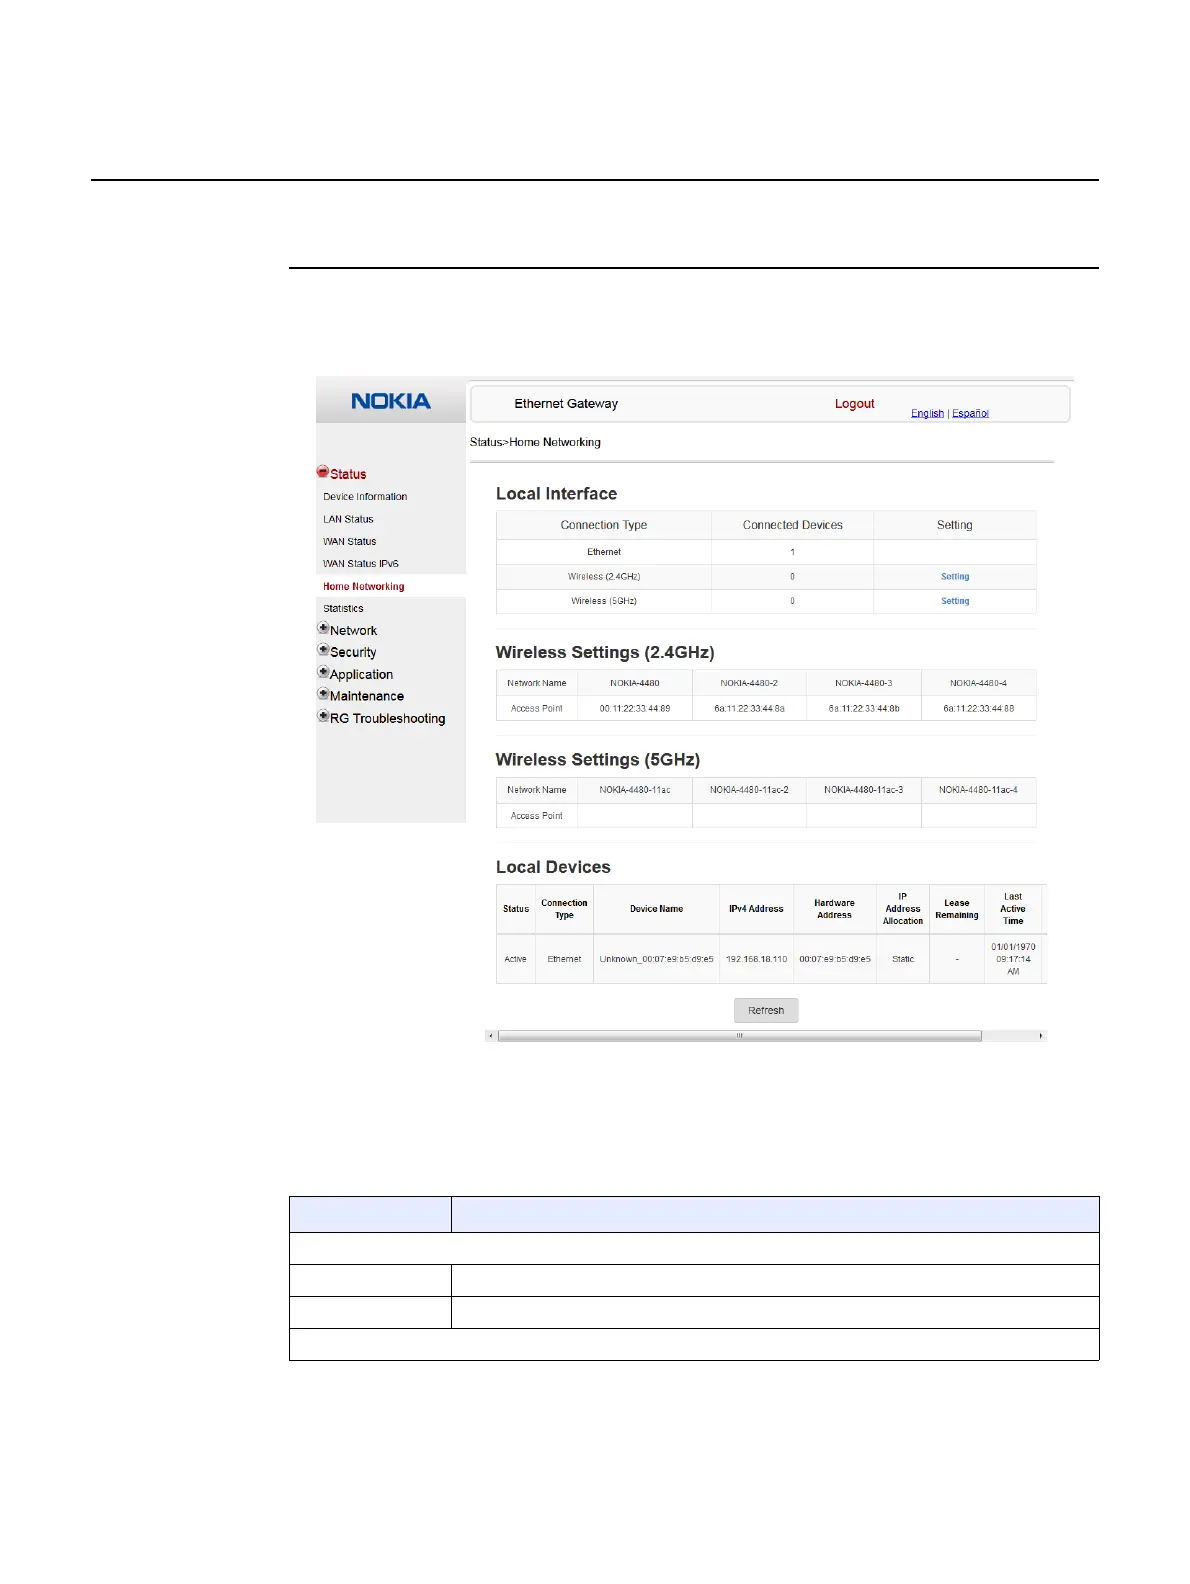Click the Active status cell

[515, 959]
